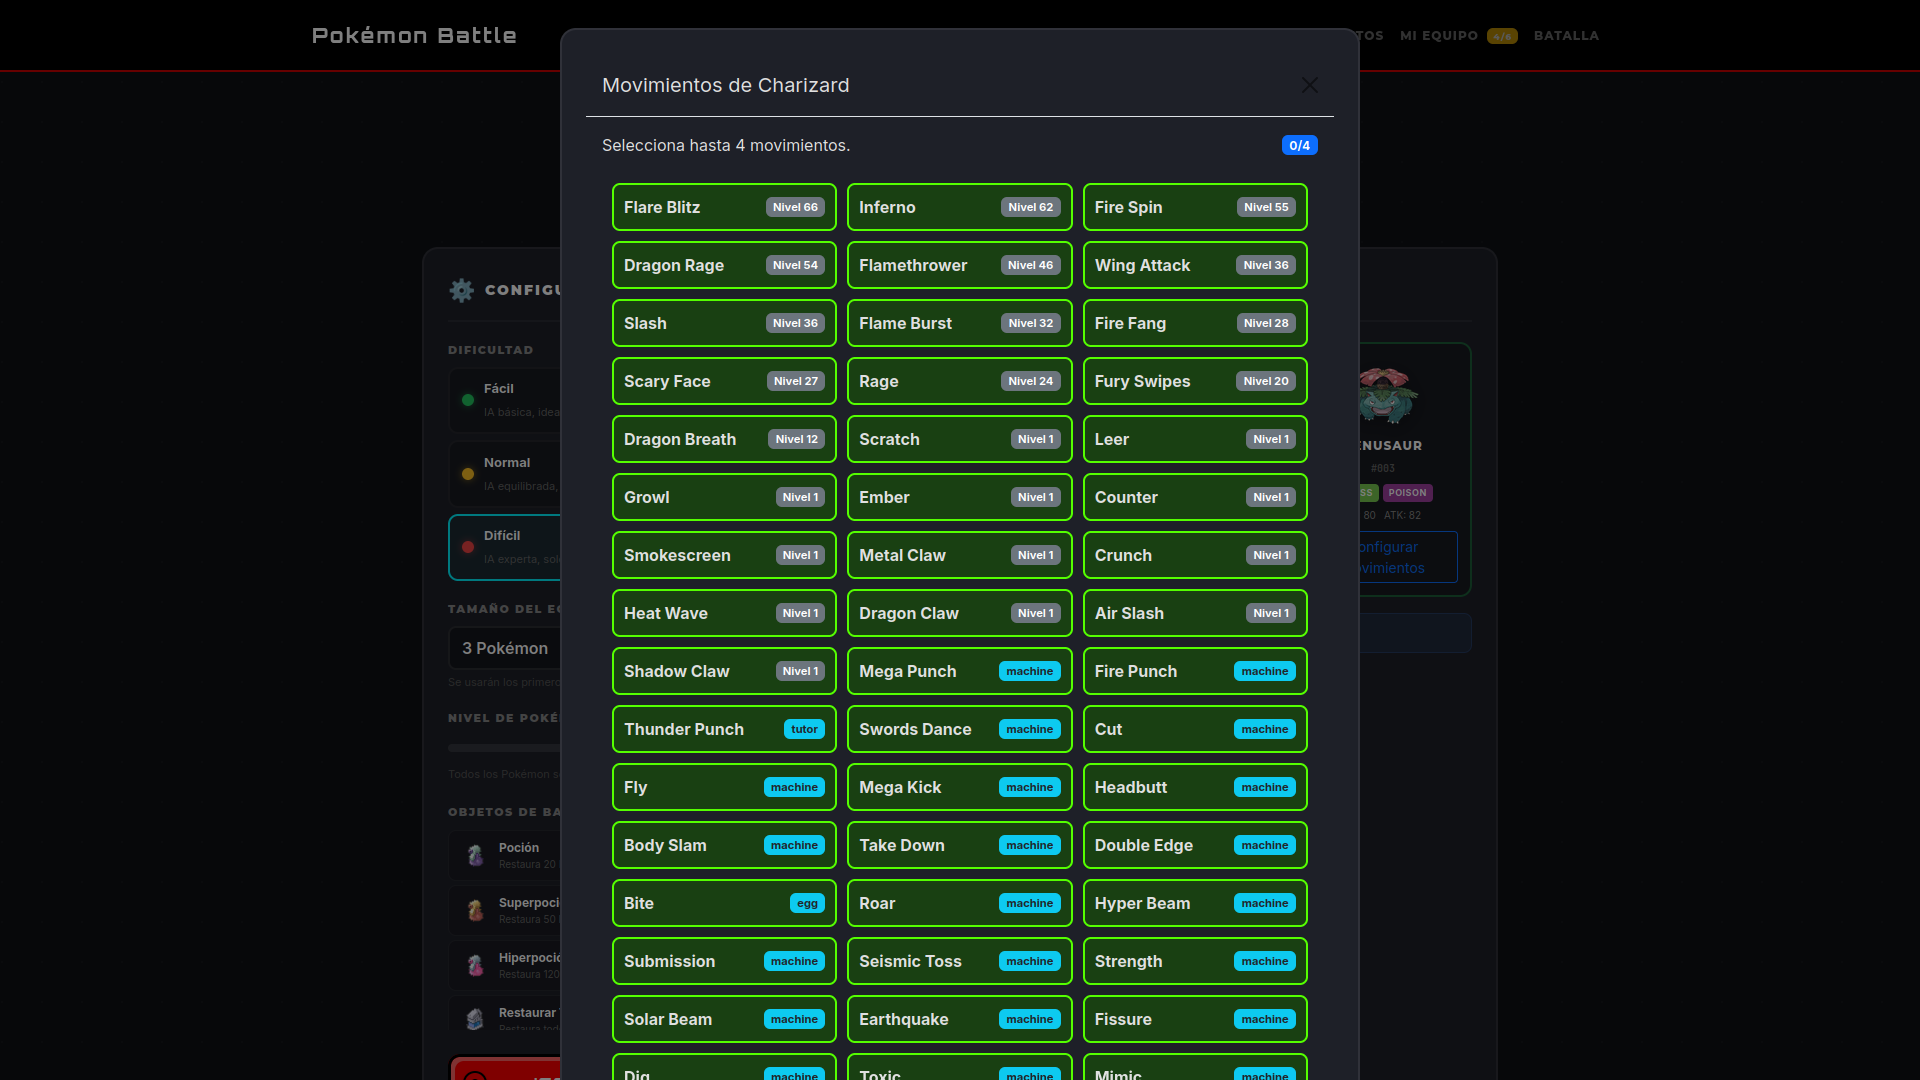The height and width of the screenshot is (1080, 1920).
Task: Select the Swords Dance move
Action: coord(959,729)
